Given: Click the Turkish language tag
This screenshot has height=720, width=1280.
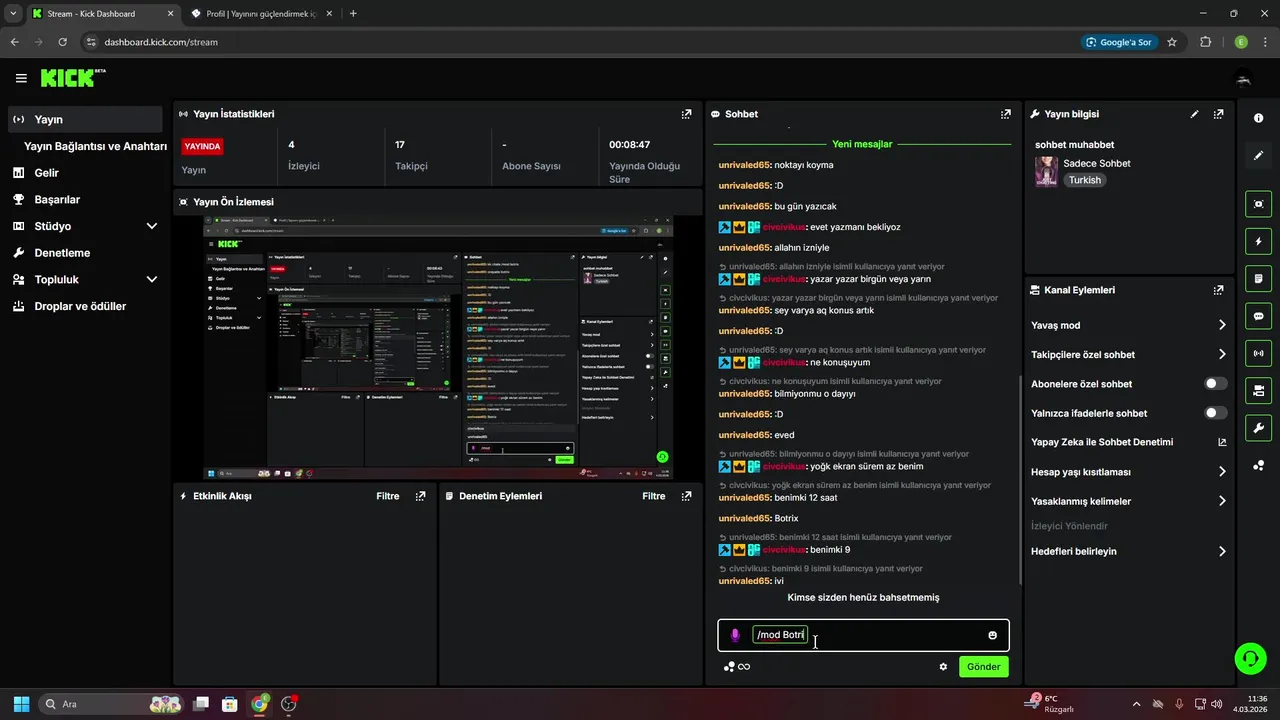Looking at the screenshot, I should tap(1084, 180).
